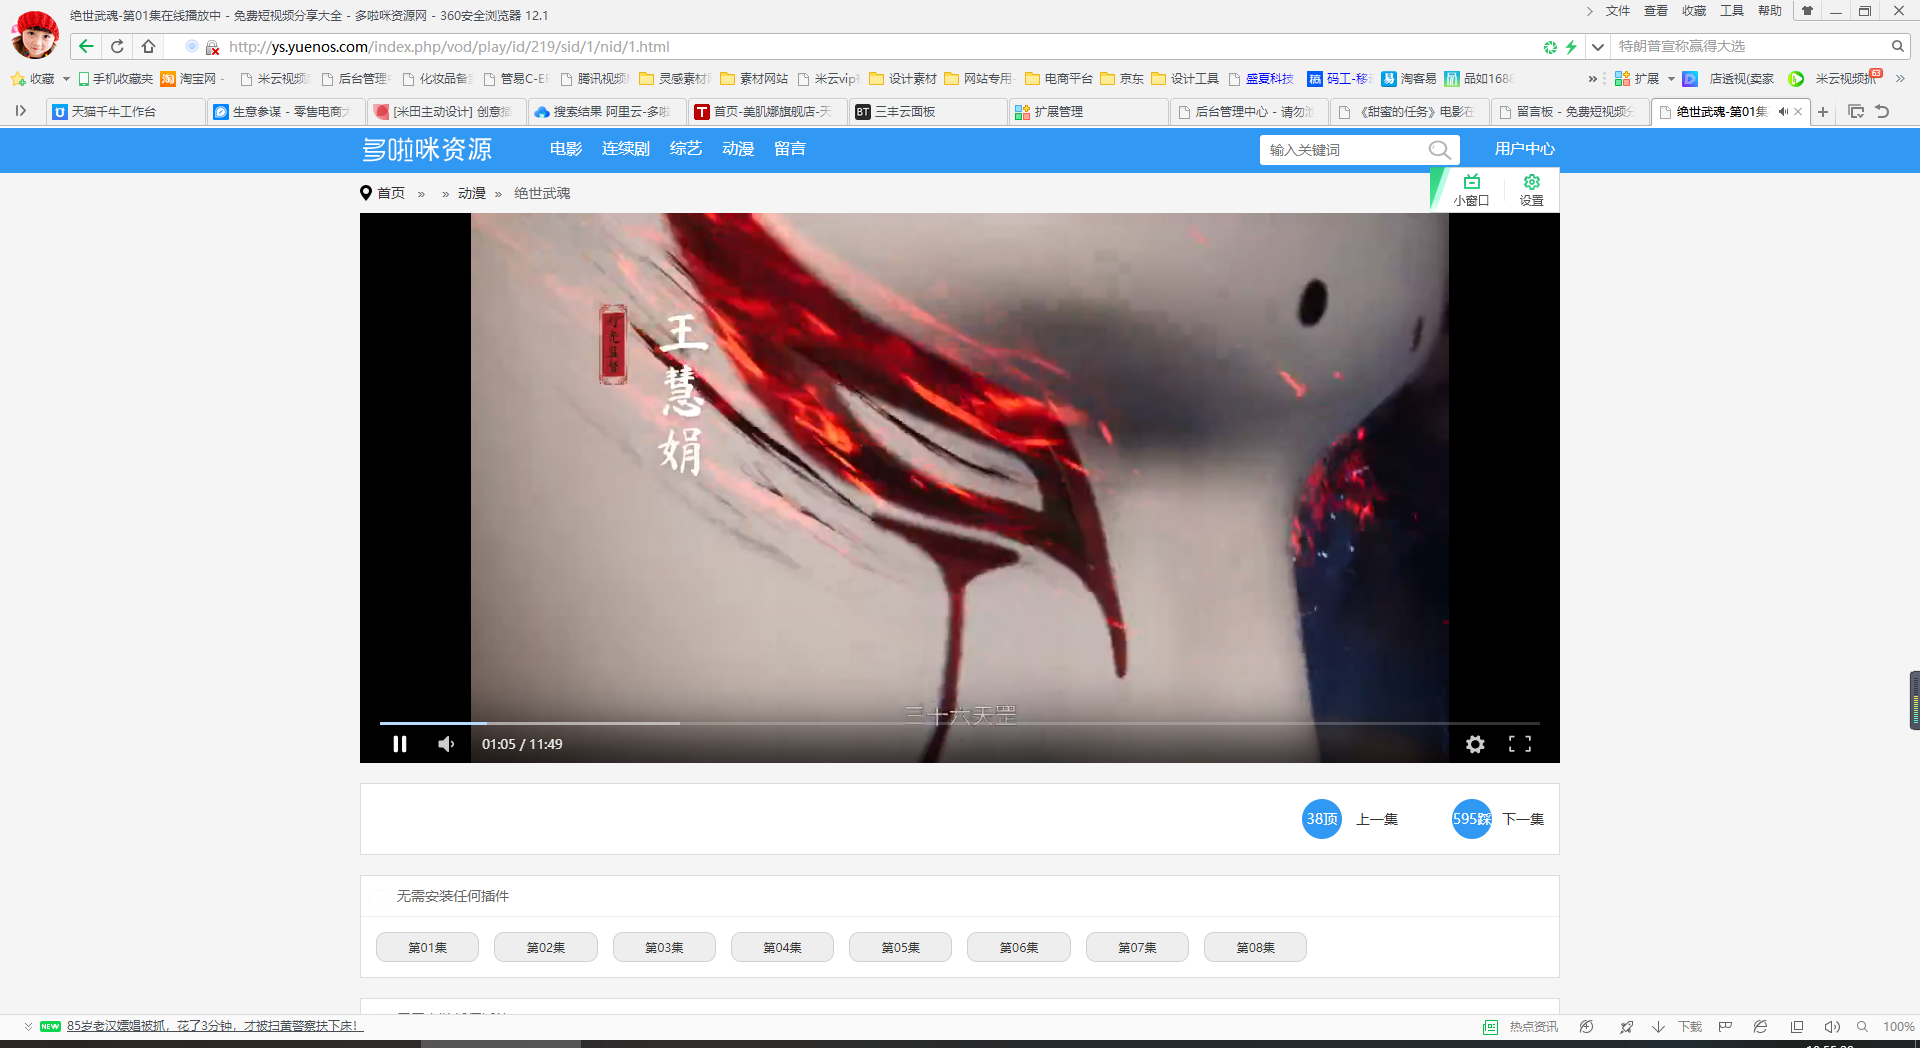
Task: Play episode 第08集
Action: [1255, 947]
